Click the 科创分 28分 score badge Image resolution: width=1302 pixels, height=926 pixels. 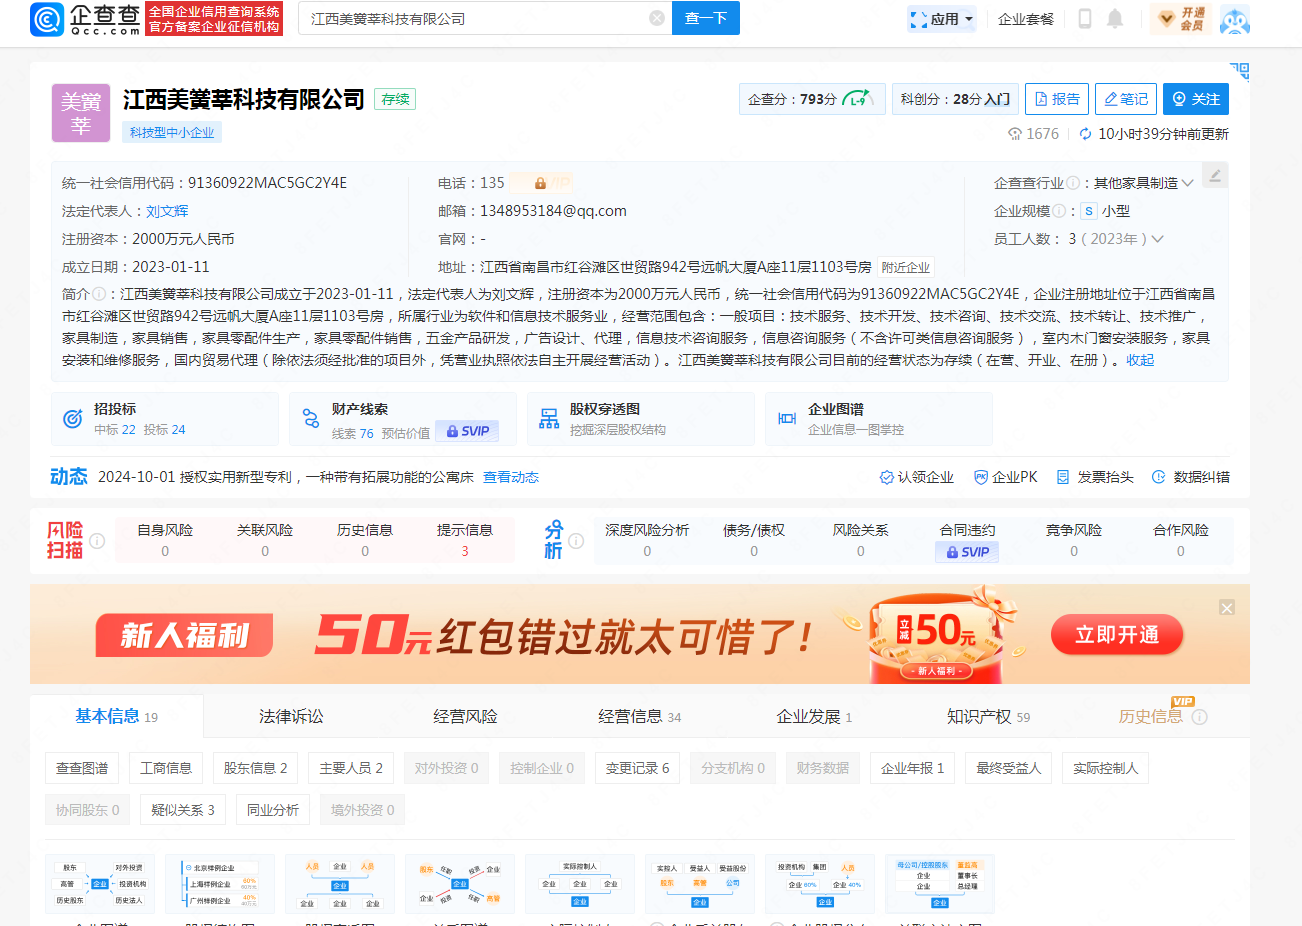click(x=955, y=99)
